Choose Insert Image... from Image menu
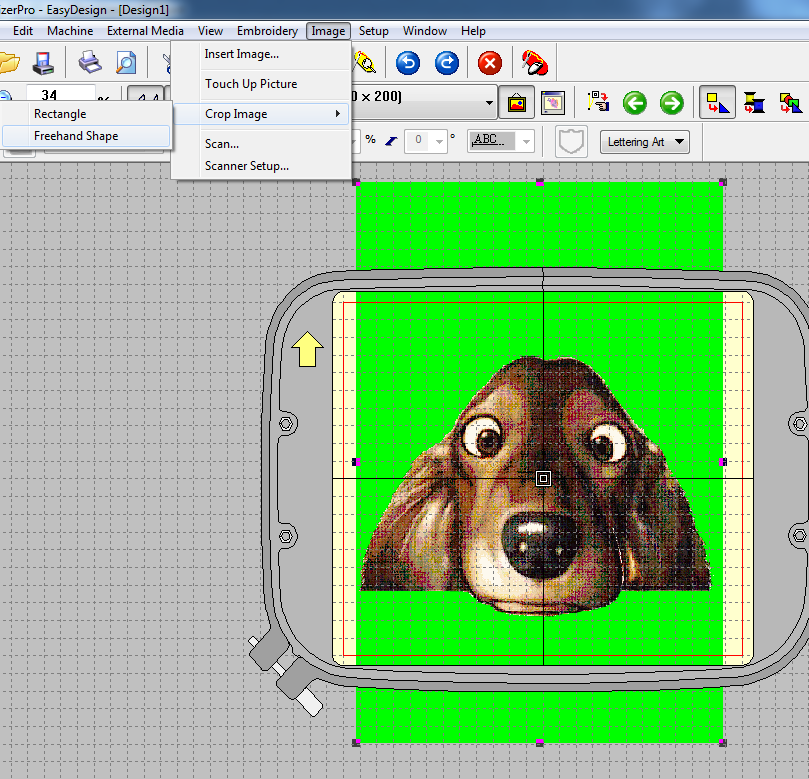This screenshot has height=779, width=809. click(262, 54)
